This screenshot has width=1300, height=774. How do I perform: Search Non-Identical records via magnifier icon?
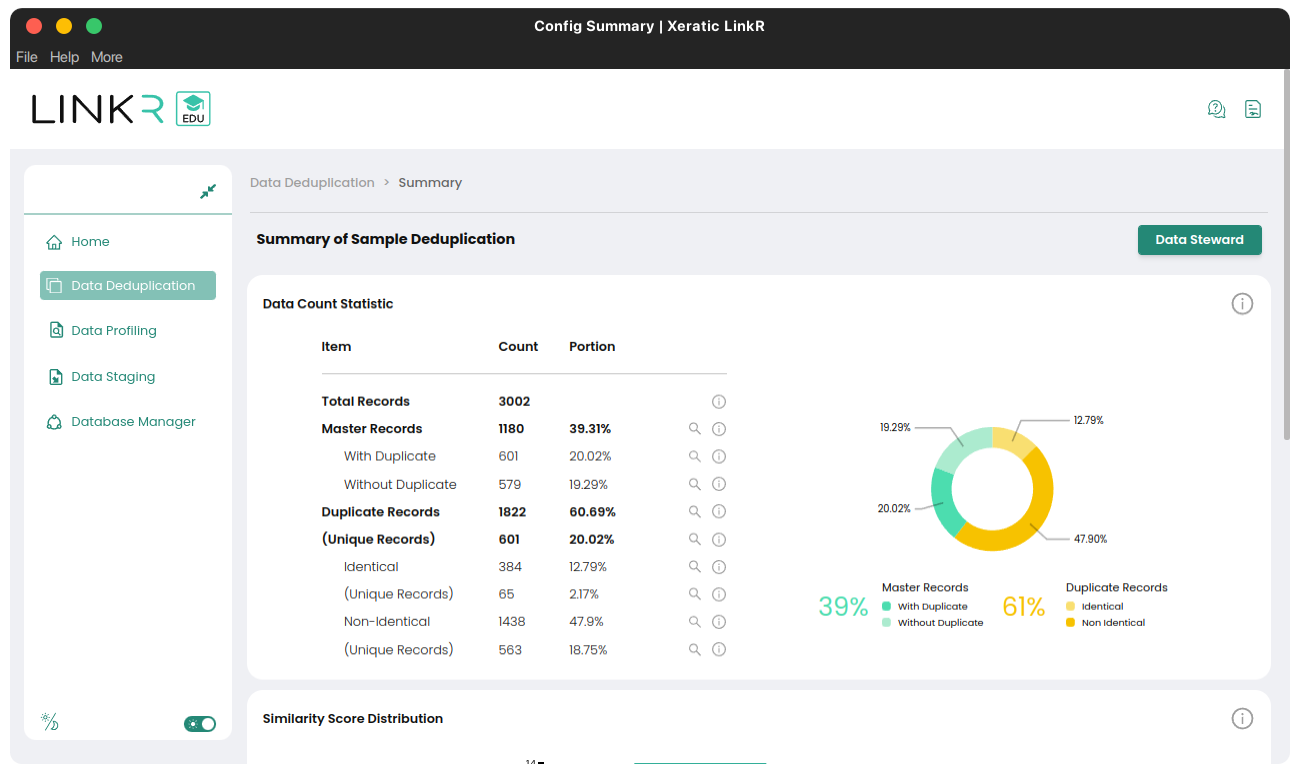(x=694, y=622)
